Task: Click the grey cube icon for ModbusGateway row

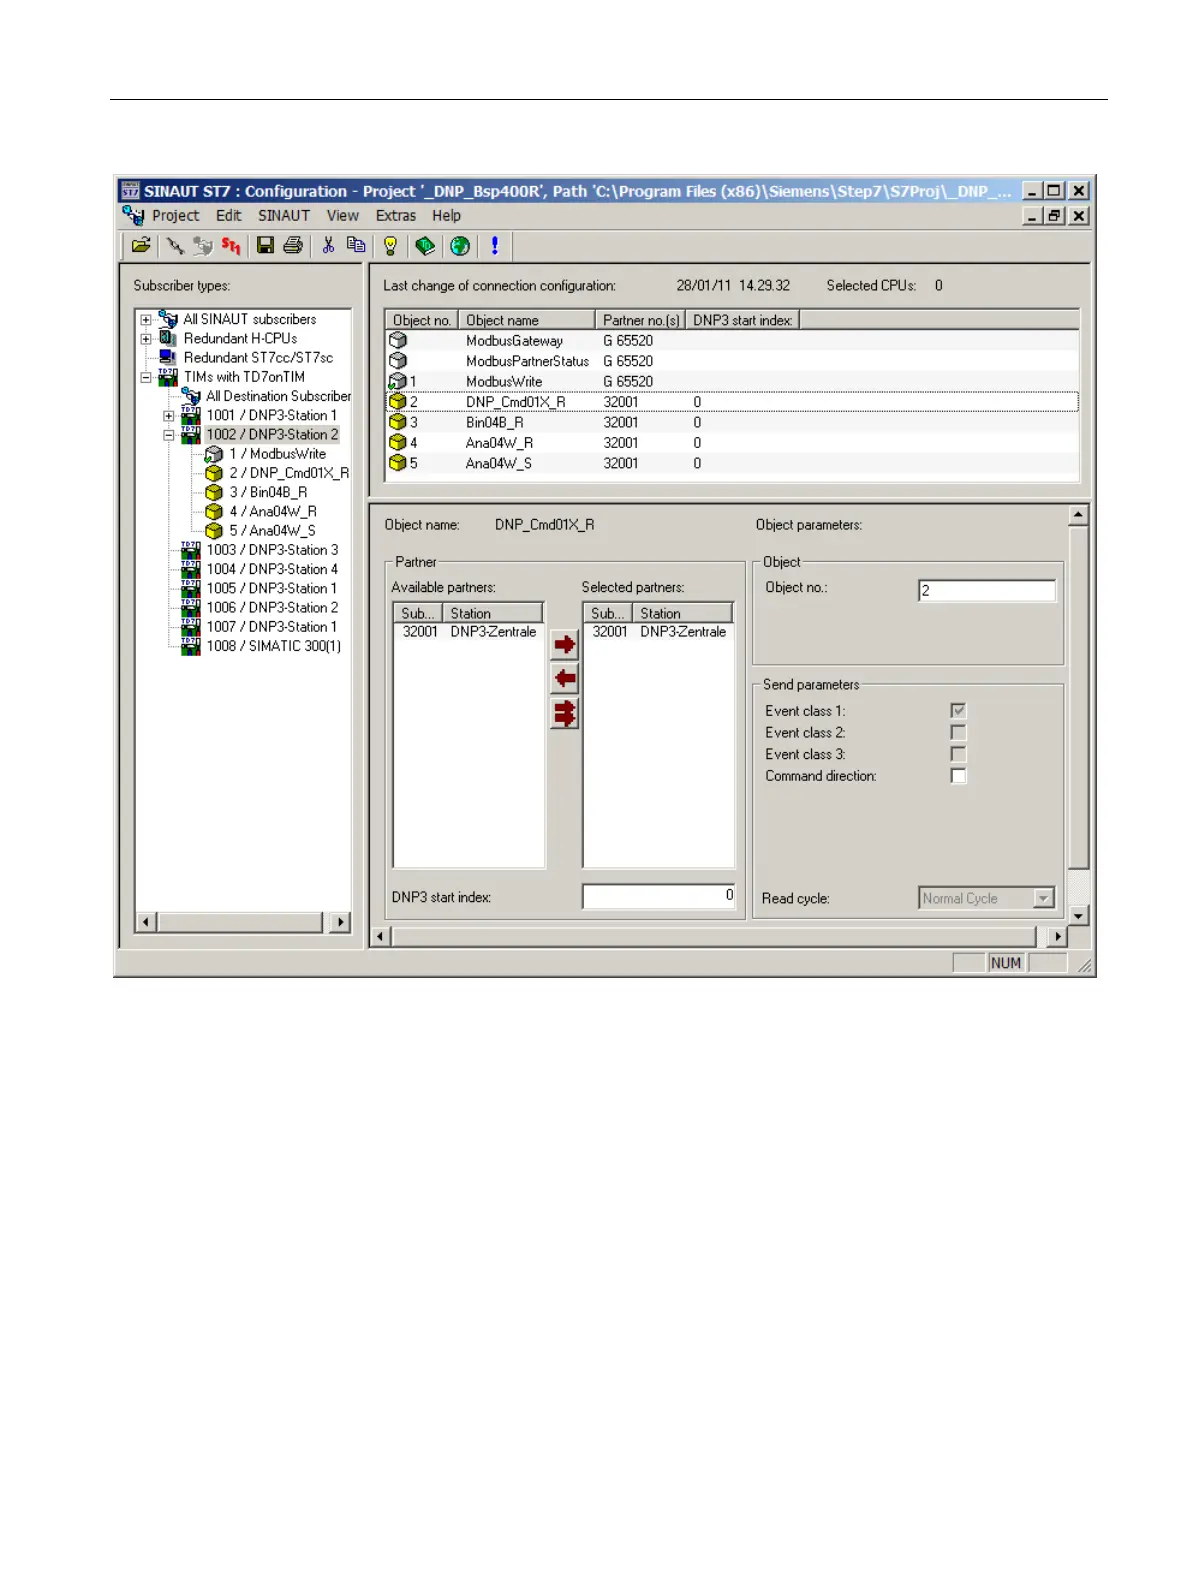Action: coord(398,341)
